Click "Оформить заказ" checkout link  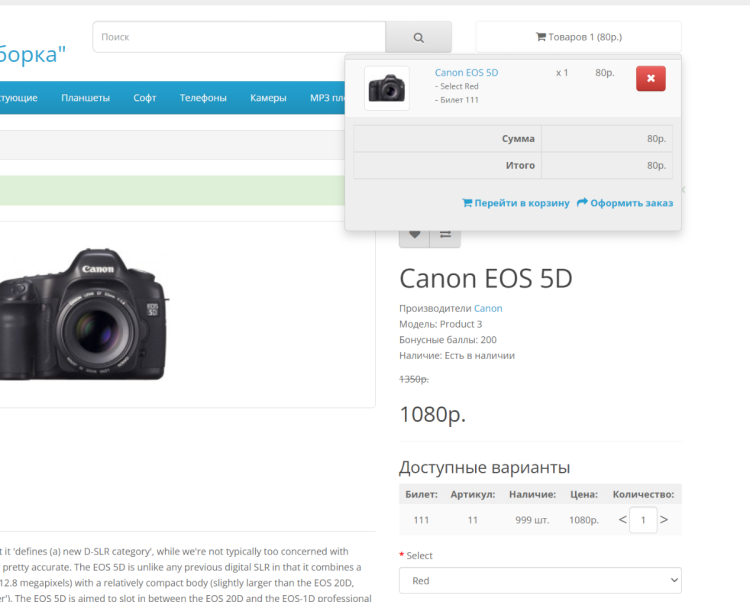(625, 203)
